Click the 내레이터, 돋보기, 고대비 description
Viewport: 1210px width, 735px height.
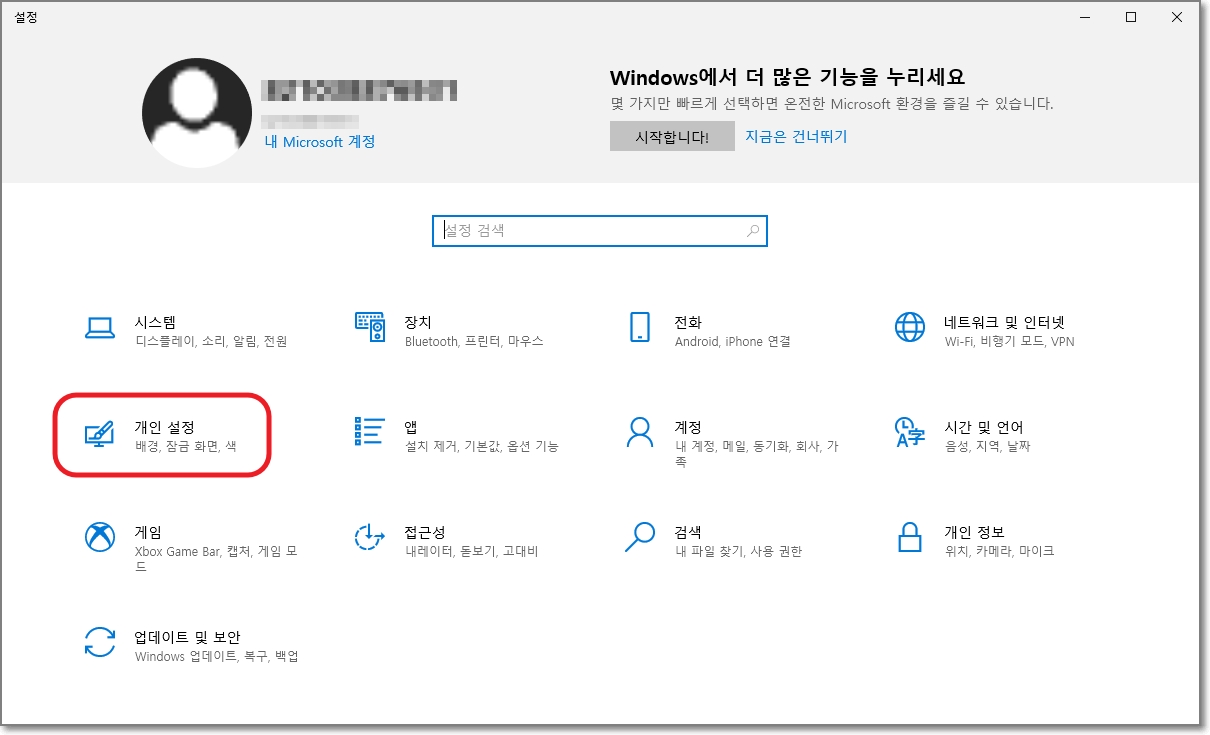pos(472,552)
